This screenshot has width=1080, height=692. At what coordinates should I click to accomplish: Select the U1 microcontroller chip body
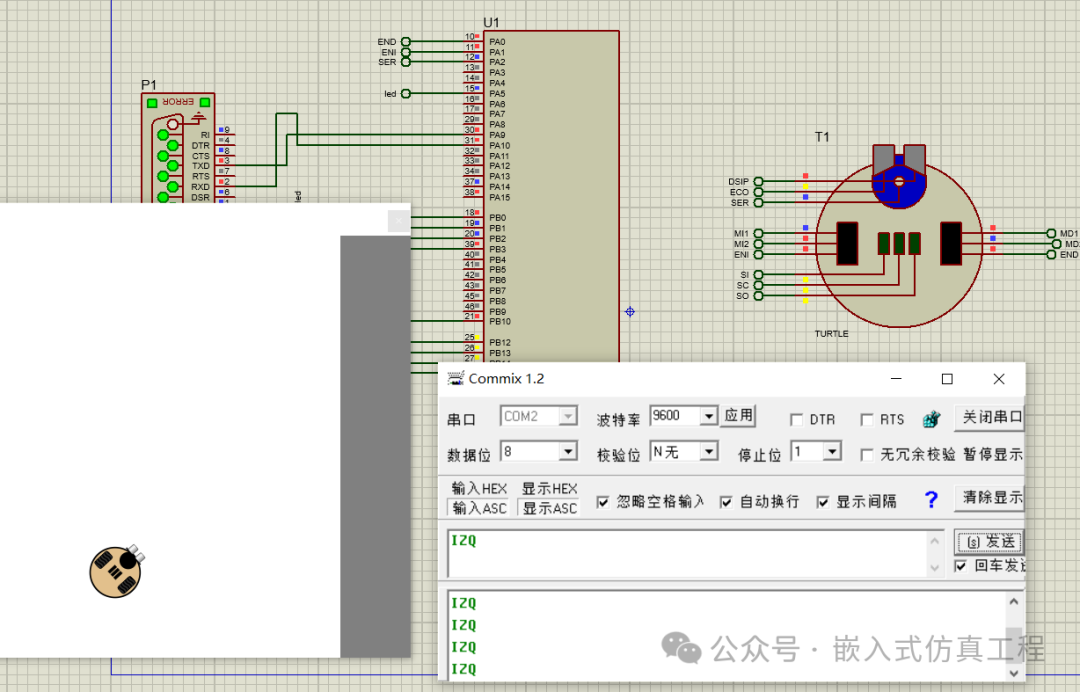pos(550,196)
